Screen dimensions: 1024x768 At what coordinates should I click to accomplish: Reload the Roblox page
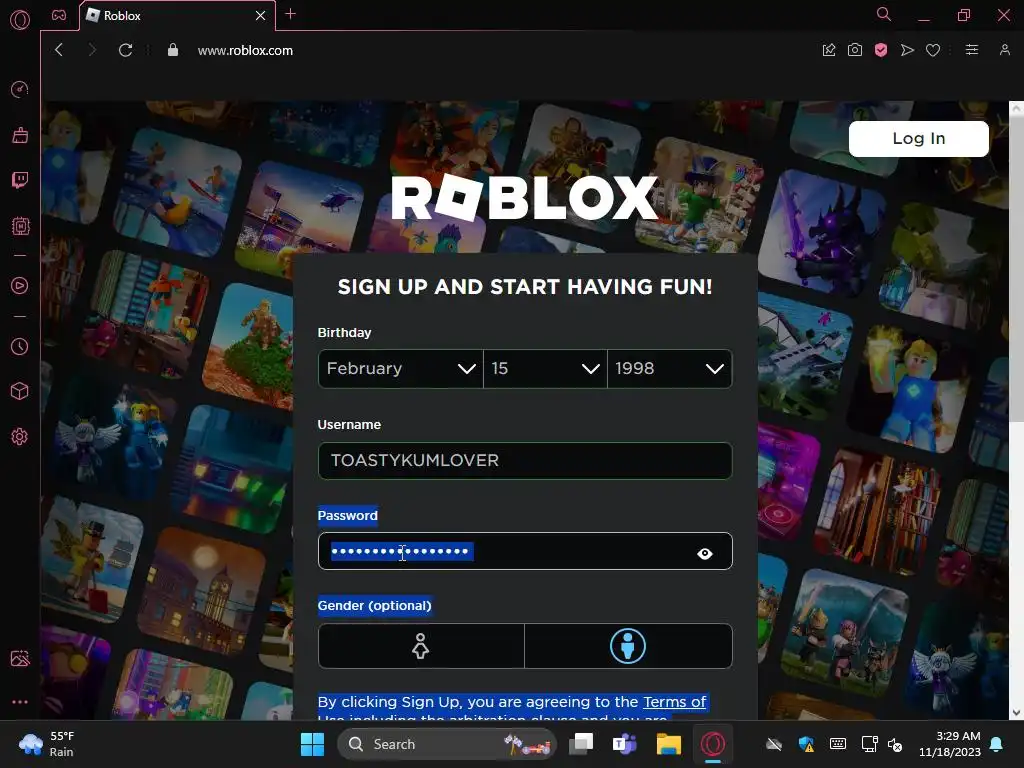(125, 50)
